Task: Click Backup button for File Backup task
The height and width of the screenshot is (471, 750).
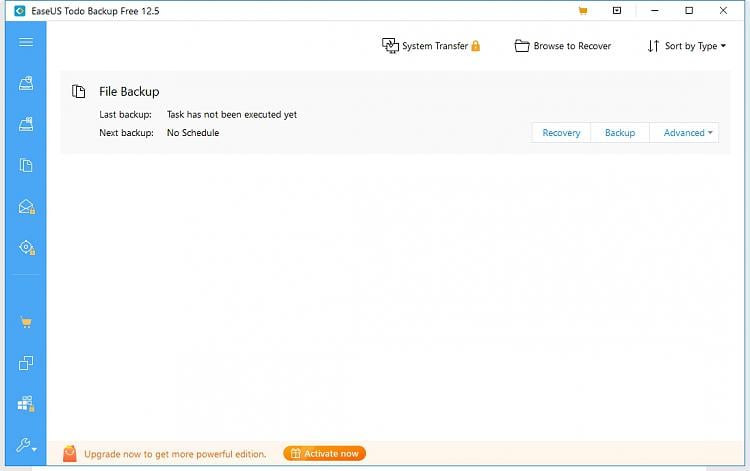Action: [620, 133]
